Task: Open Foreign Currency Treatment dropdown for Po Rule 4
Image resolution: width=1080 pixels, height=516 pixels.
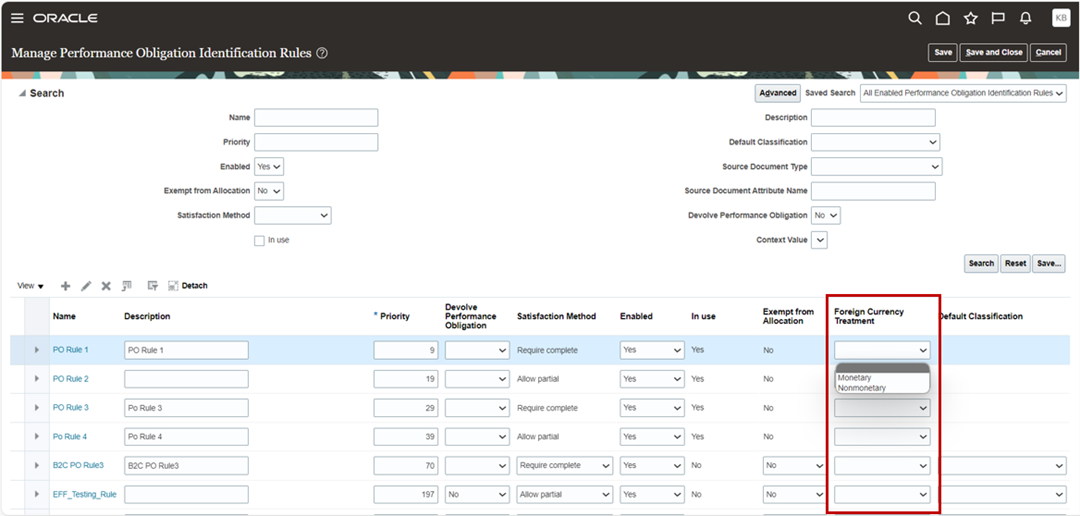Action: [882, 437]
